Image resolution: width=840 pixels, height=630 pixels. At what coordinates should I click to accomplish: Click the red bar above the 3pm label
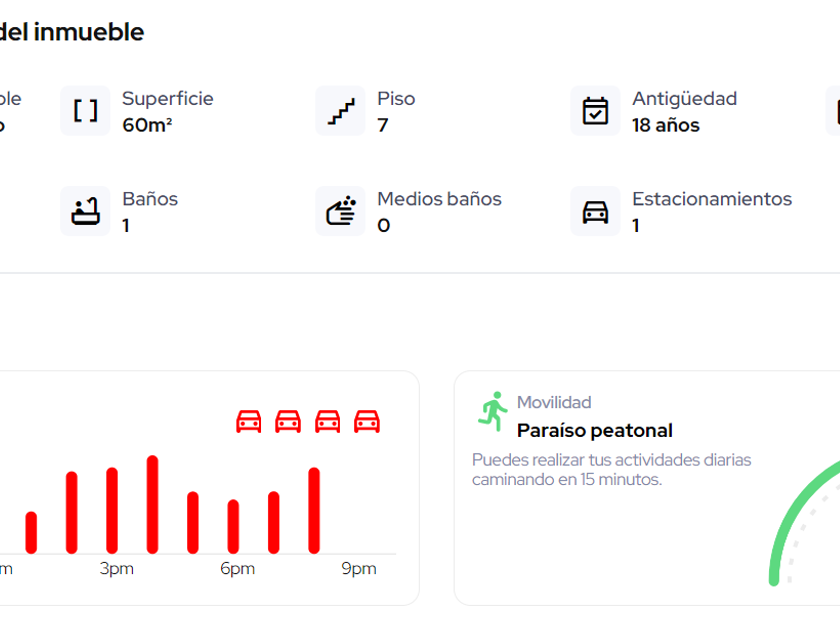pos(112,510)
